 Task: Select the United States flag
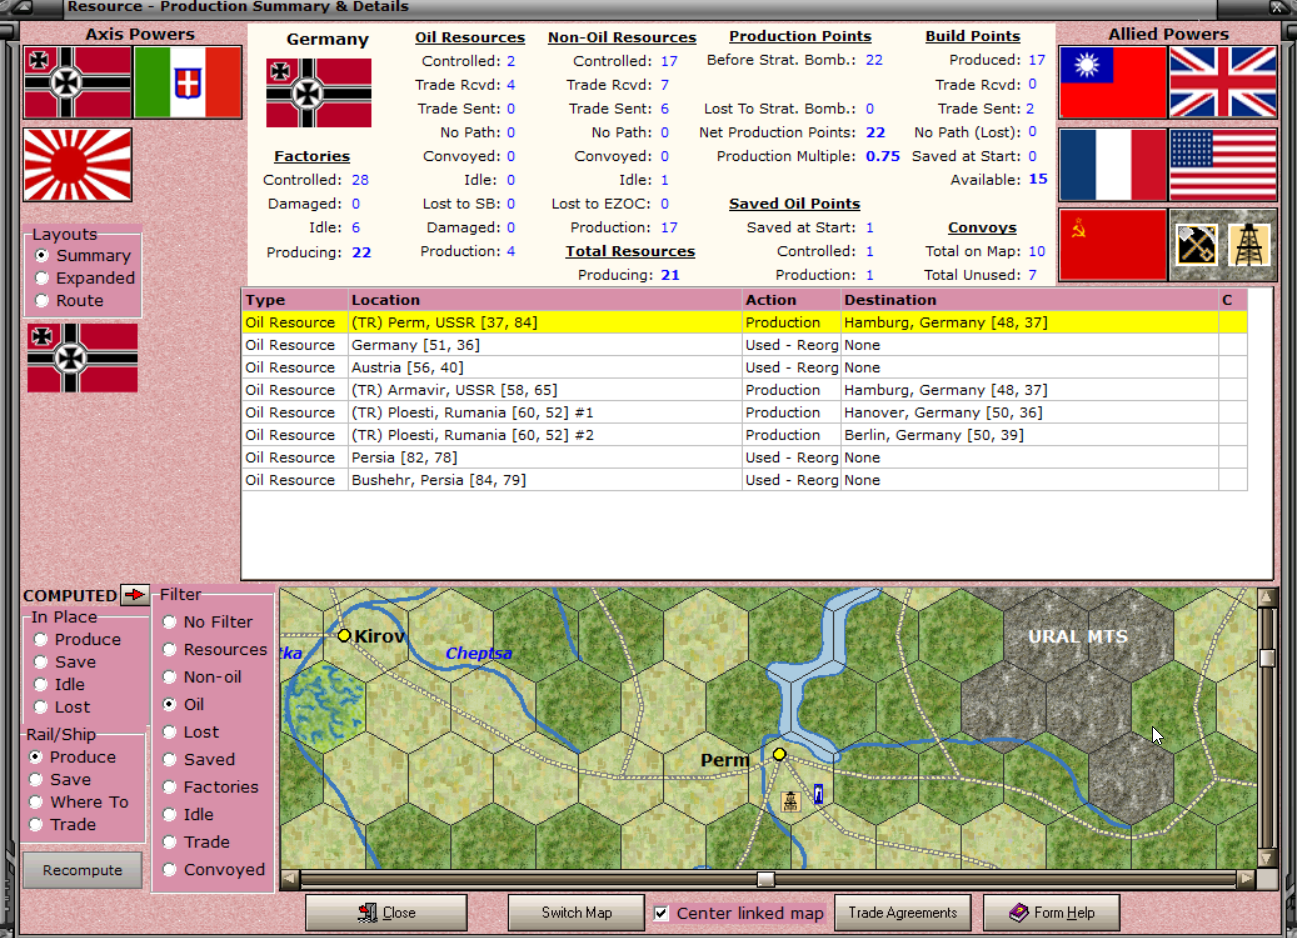click(1223, 165)
